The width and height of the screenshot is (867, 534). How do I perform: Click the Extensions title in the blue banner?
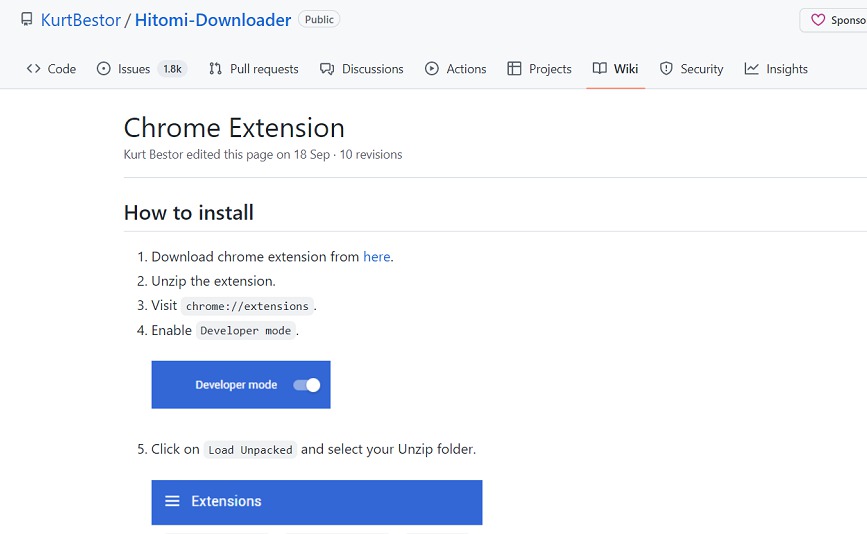click(x=226, y=501)
